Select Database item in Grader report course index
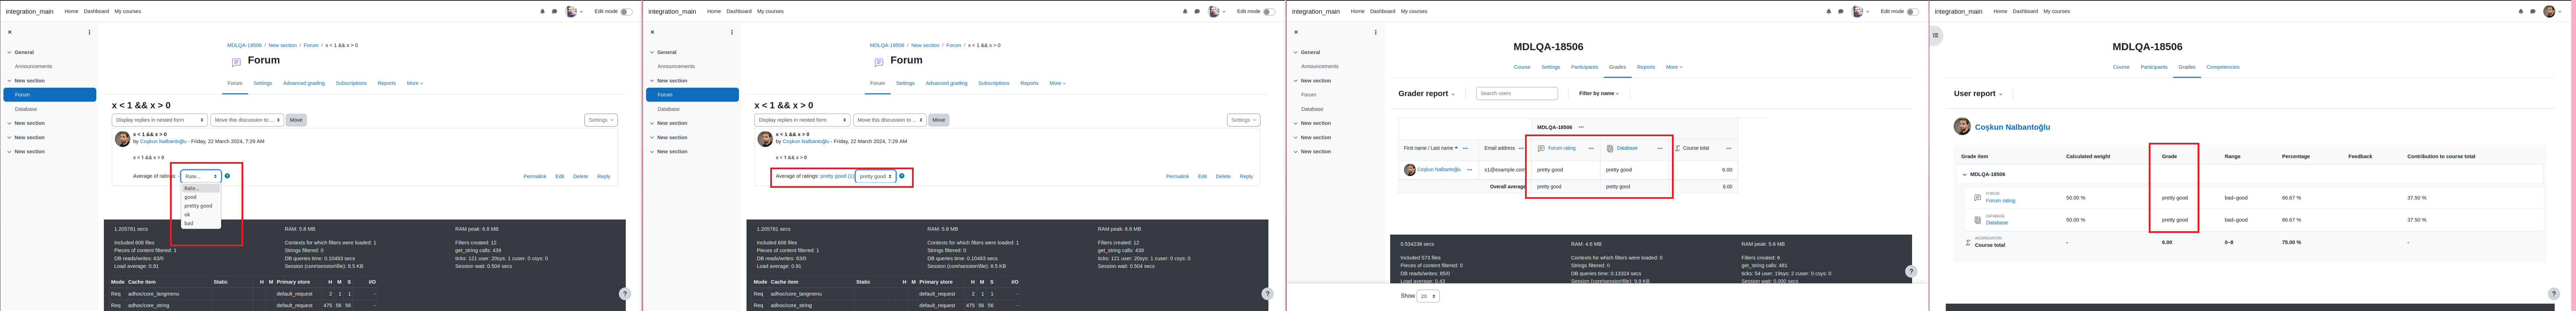Screen dimensions: 2576x311 tap(1312, 109)
